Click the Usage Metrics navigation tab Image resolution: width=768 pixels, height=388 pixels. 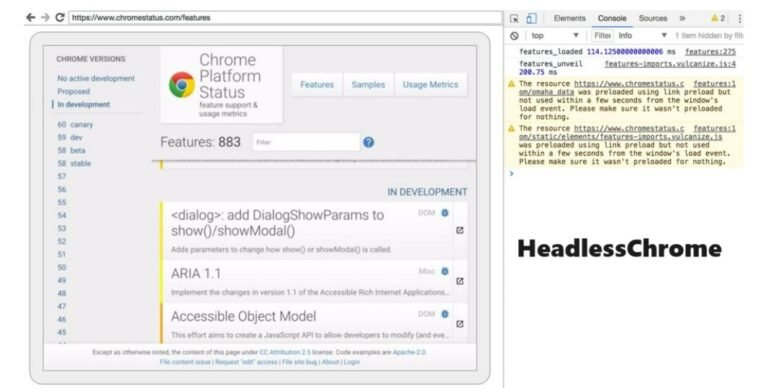(x=431, y=84)
